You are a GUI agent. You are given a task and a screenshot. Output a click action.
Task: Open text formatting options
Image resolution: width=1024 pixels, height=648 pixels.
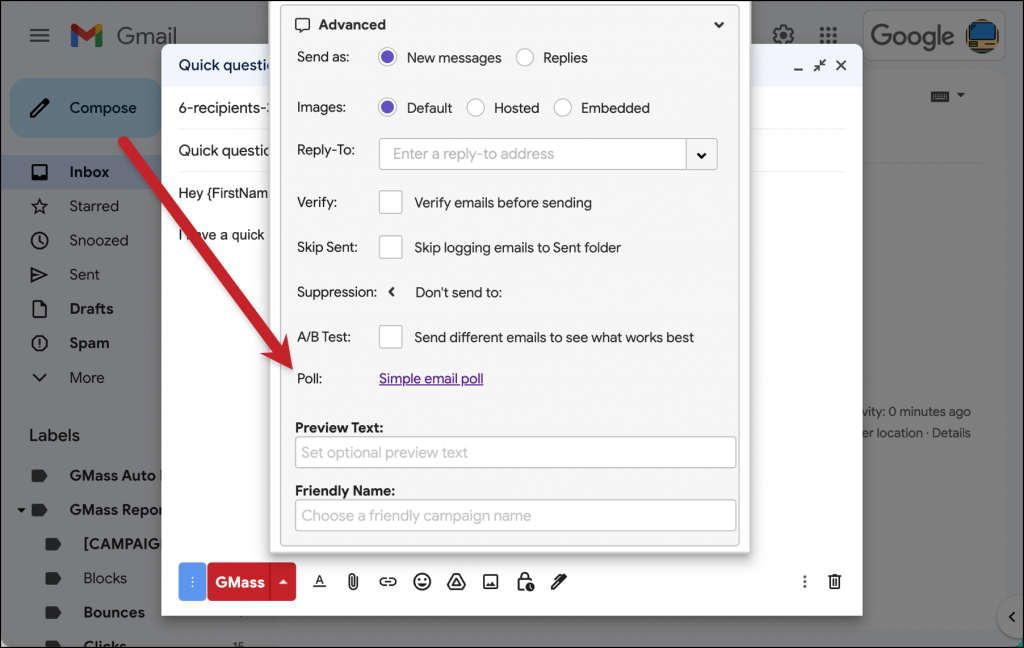coord(319,581)
